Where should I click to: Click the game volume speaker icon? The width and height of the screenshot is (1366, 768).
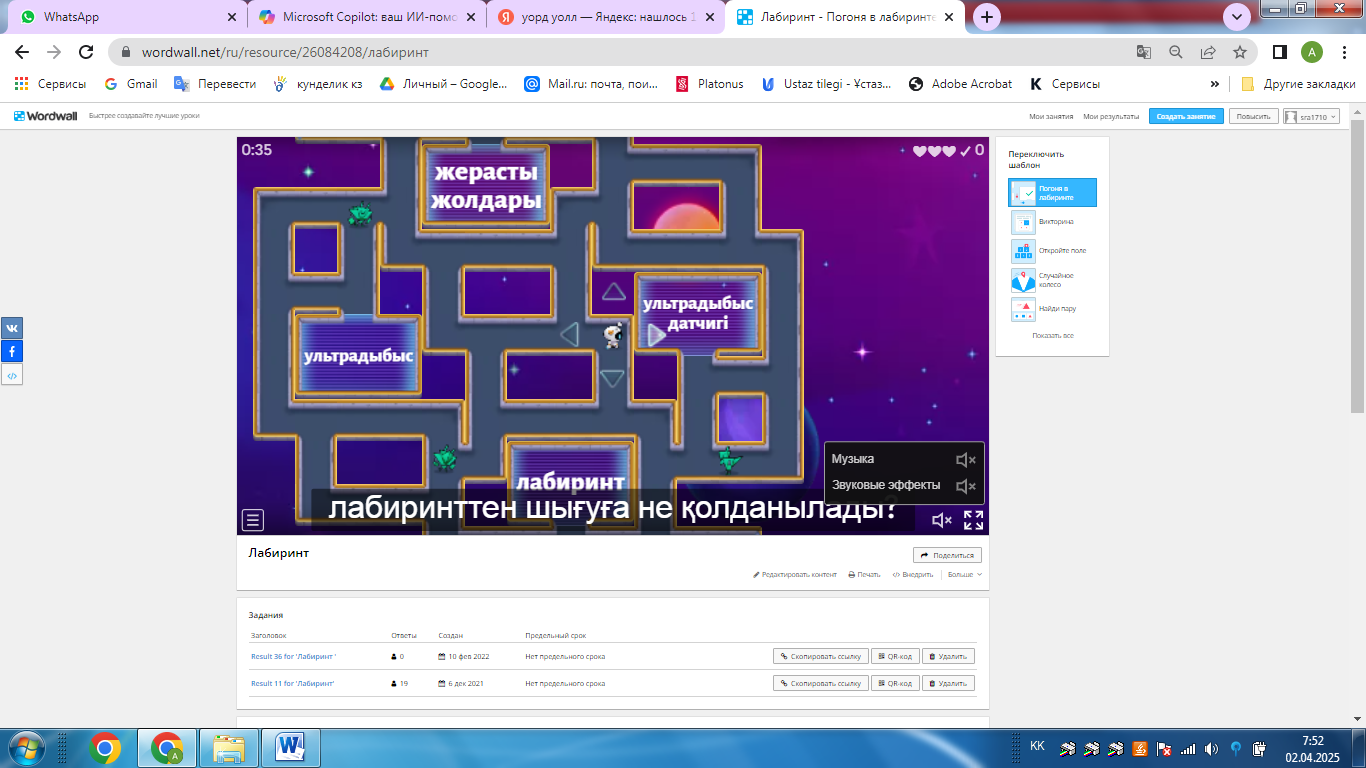pyautogui.click(x=941, y=520)
